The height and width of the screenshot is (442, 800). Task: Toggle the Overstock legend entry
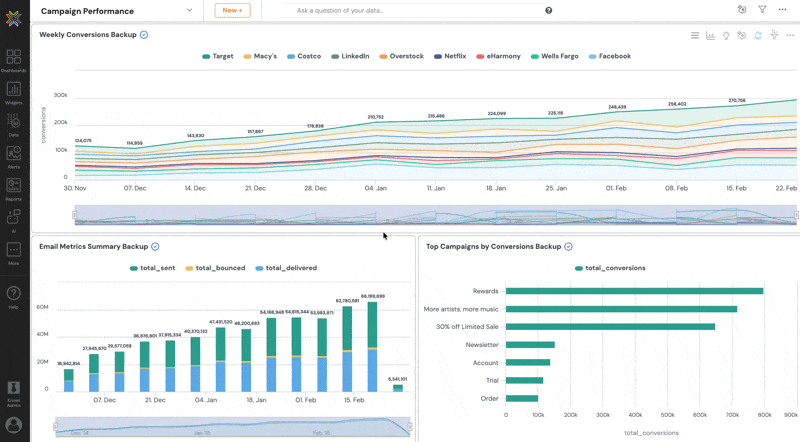coord(402,56)
